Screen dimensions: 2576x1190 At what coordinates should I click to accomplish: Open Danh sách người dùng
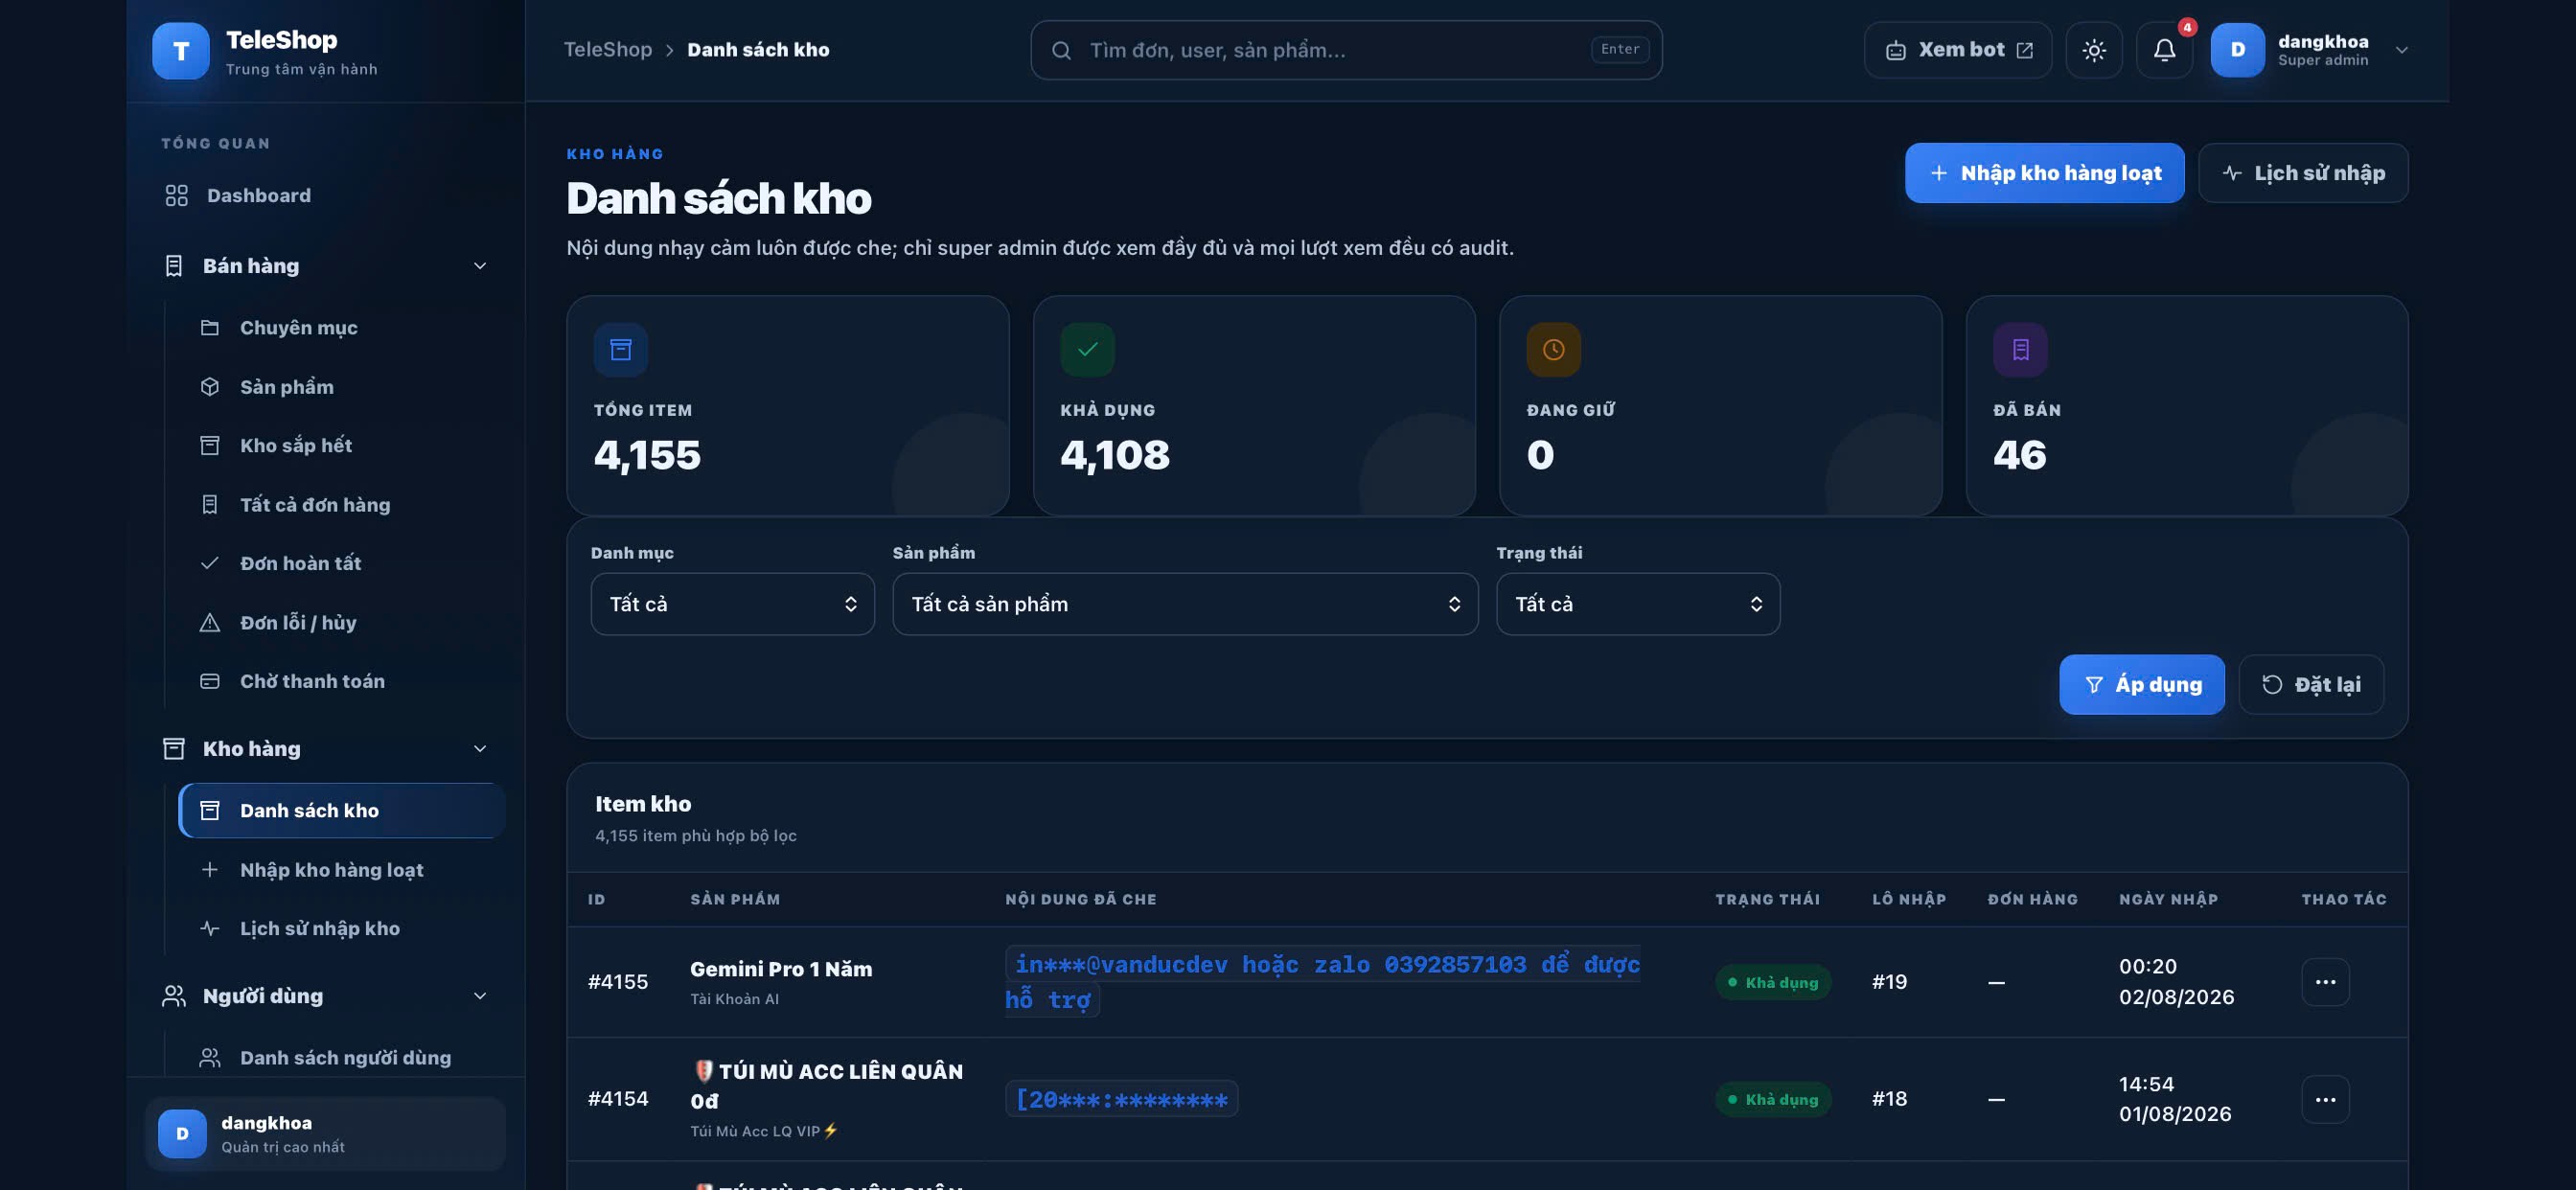(342, 1057)
